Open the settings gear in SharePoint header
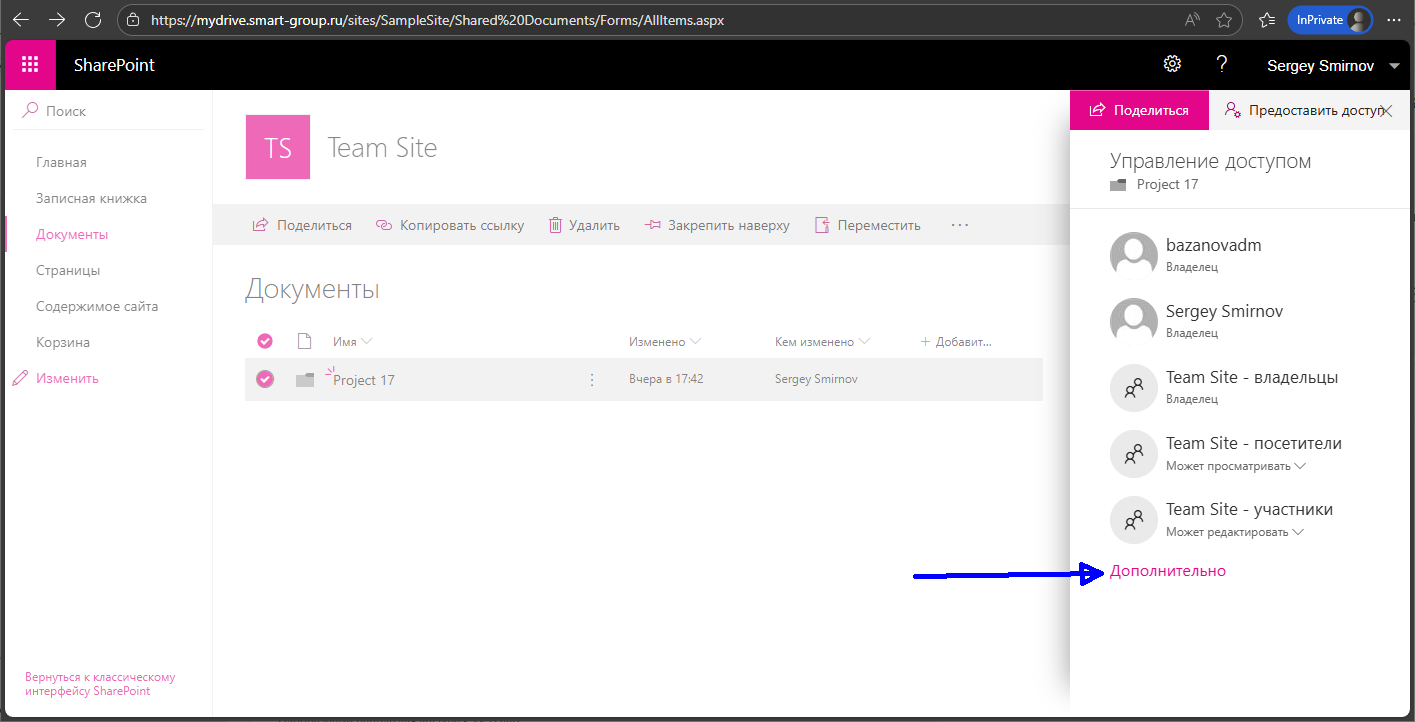 pos(1172,65)
